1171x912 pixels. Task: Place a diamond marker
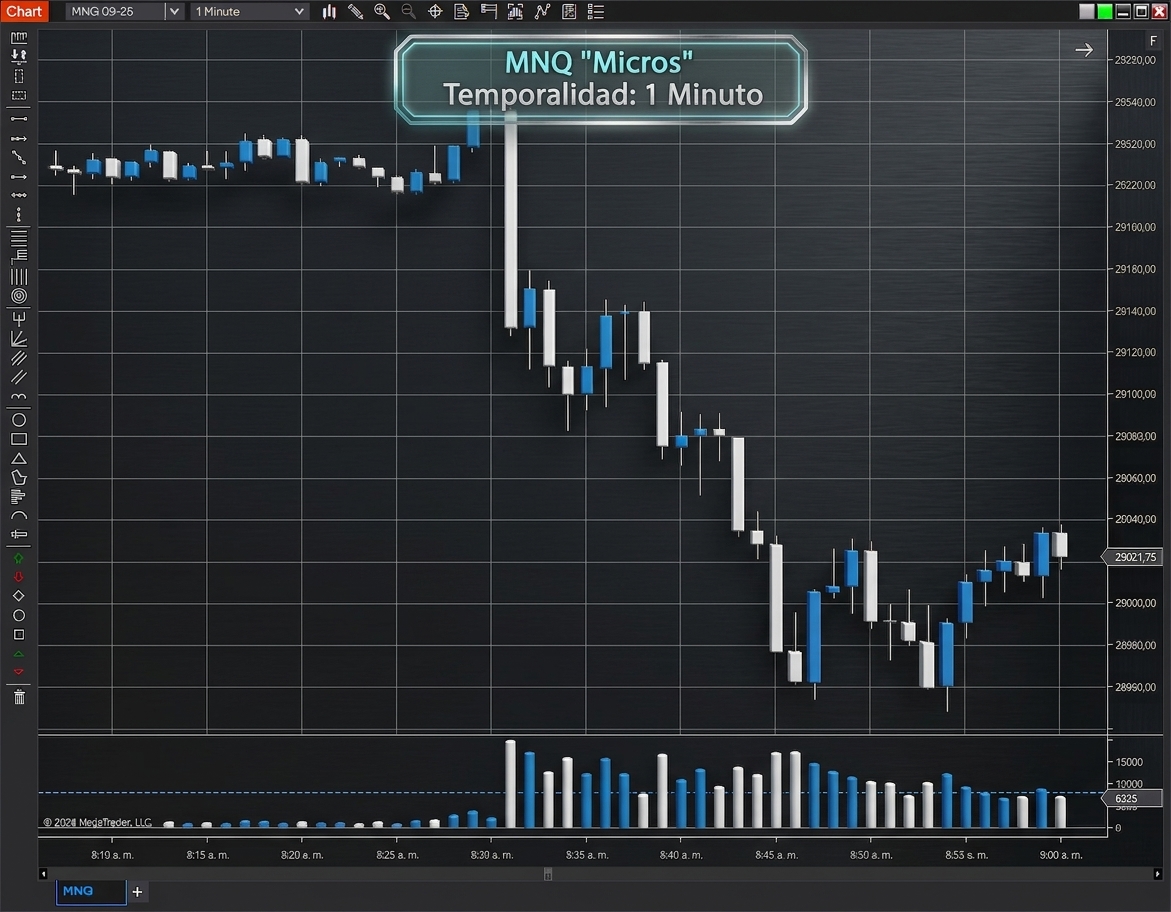(x=19, y=595)
